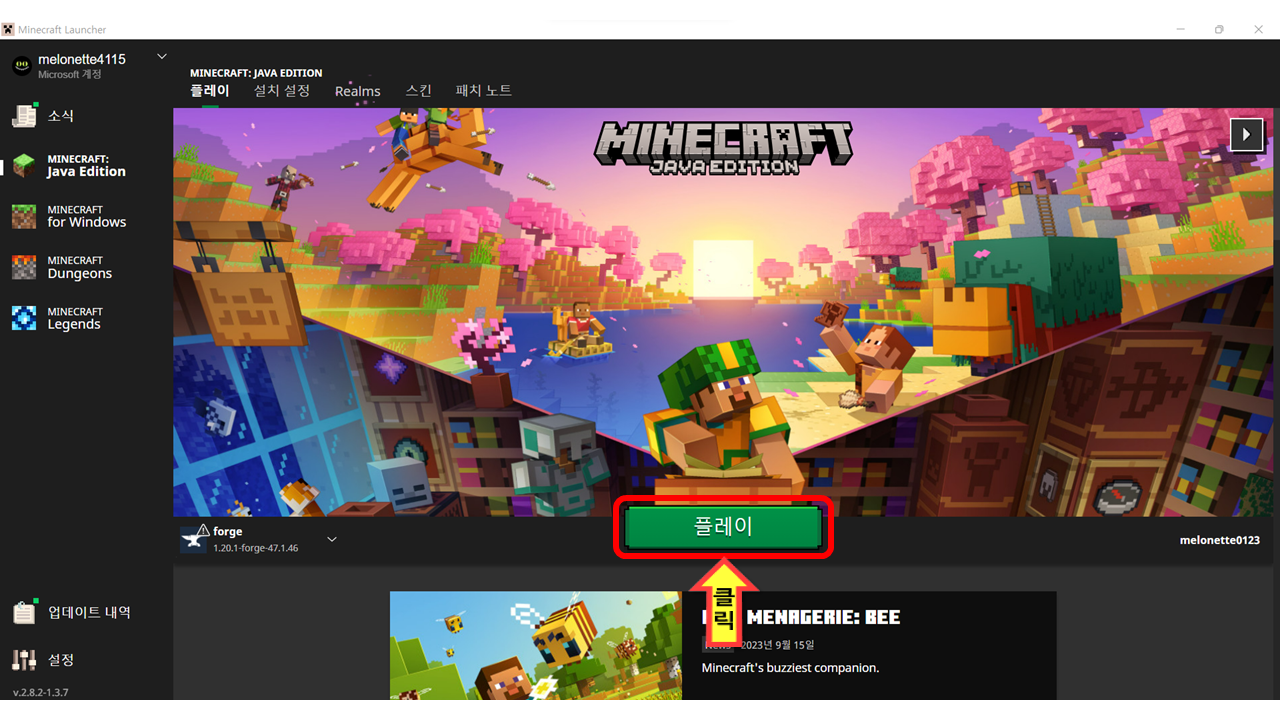Open Minecraft Dungeons icon
This screenshot has width=1280, height=720.
tap(24, 267)
